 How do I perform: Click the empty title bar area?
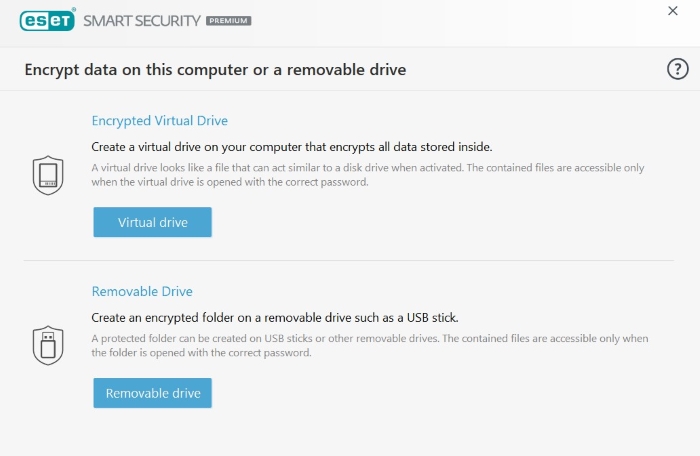pos(450,20)
